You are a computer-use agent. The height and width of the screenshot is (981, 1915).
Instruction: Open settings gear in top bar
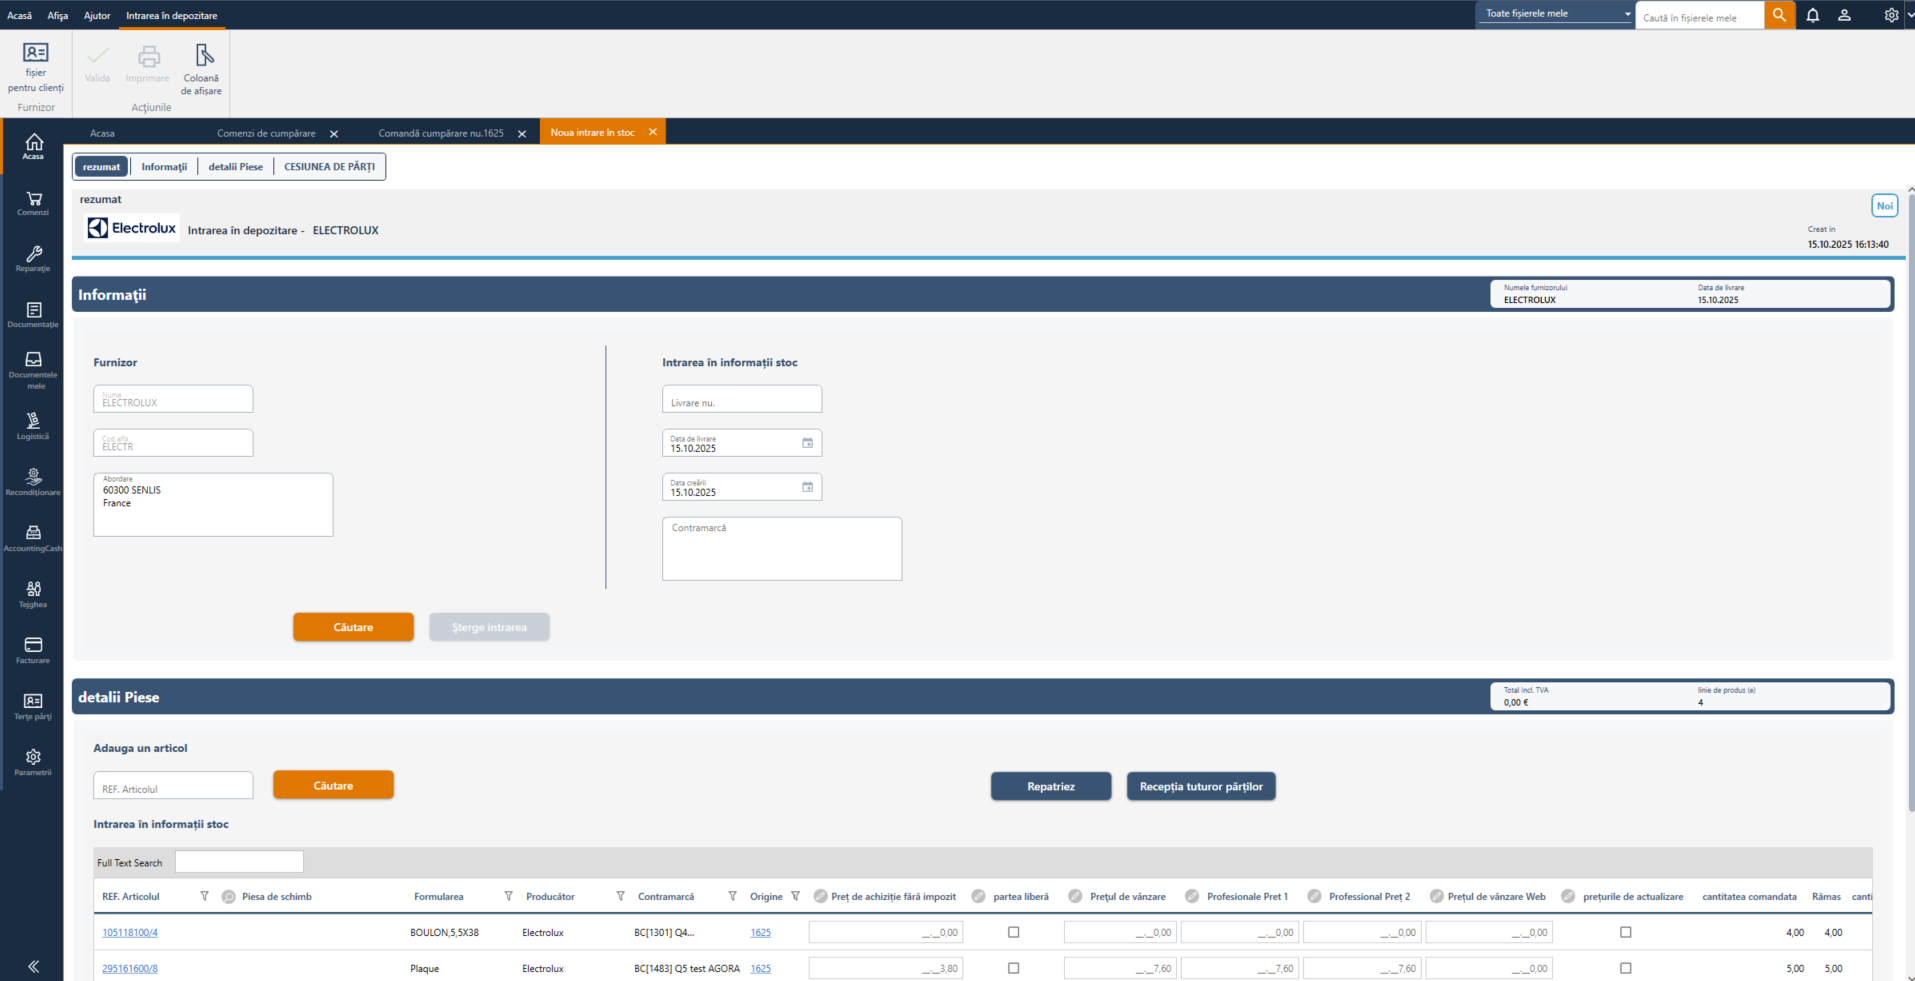click(x=1891, y=15)
